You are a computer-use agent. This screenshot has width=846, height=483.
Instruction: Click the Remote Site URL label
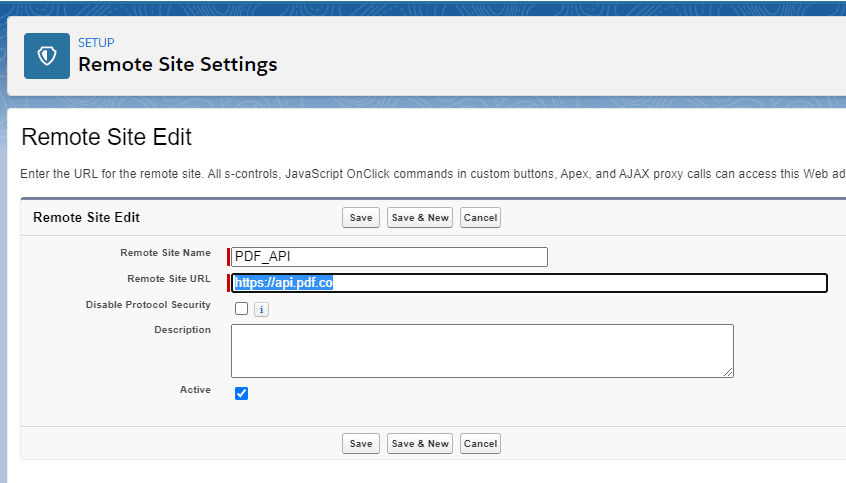pos(168,279)
